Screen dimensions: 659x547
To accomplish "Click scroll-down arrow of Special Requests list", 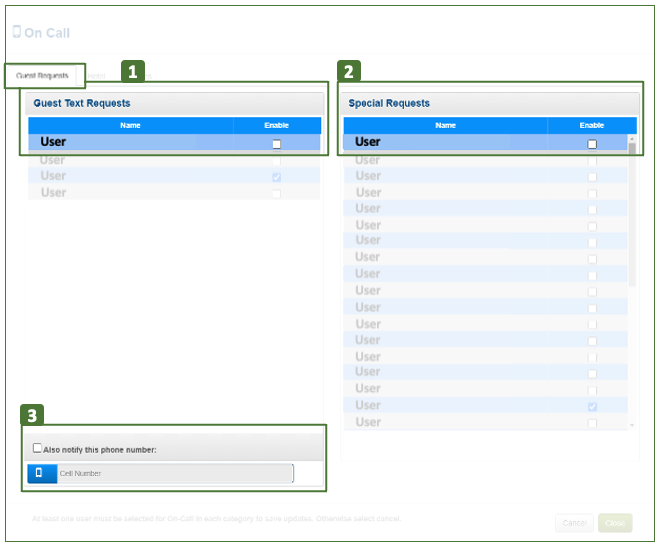I will [x=631, y=426].
